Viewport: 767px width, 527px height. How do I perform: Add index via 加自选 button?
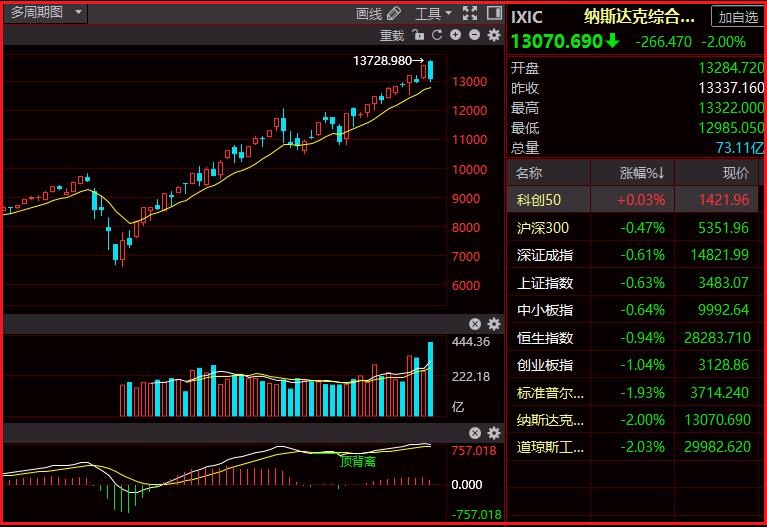(738, 17)
